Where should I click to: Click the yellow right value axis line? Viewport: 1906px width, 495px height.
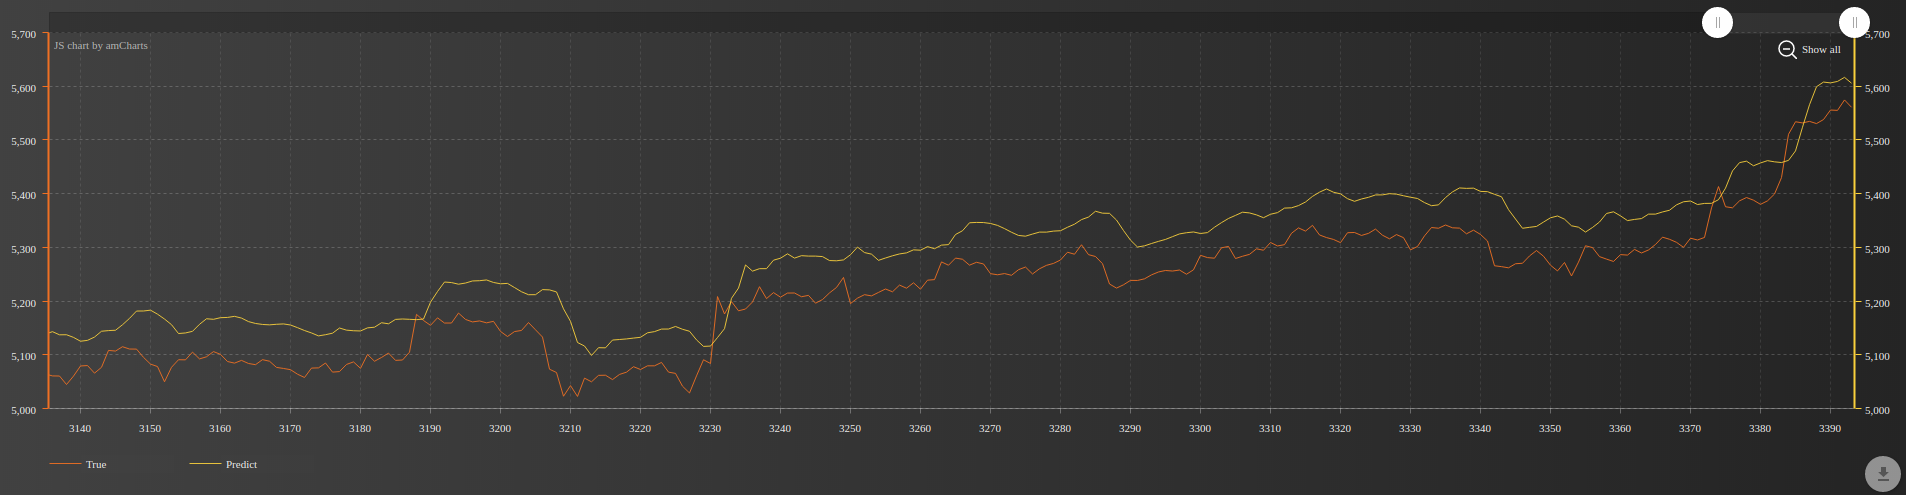(1855, 220)
